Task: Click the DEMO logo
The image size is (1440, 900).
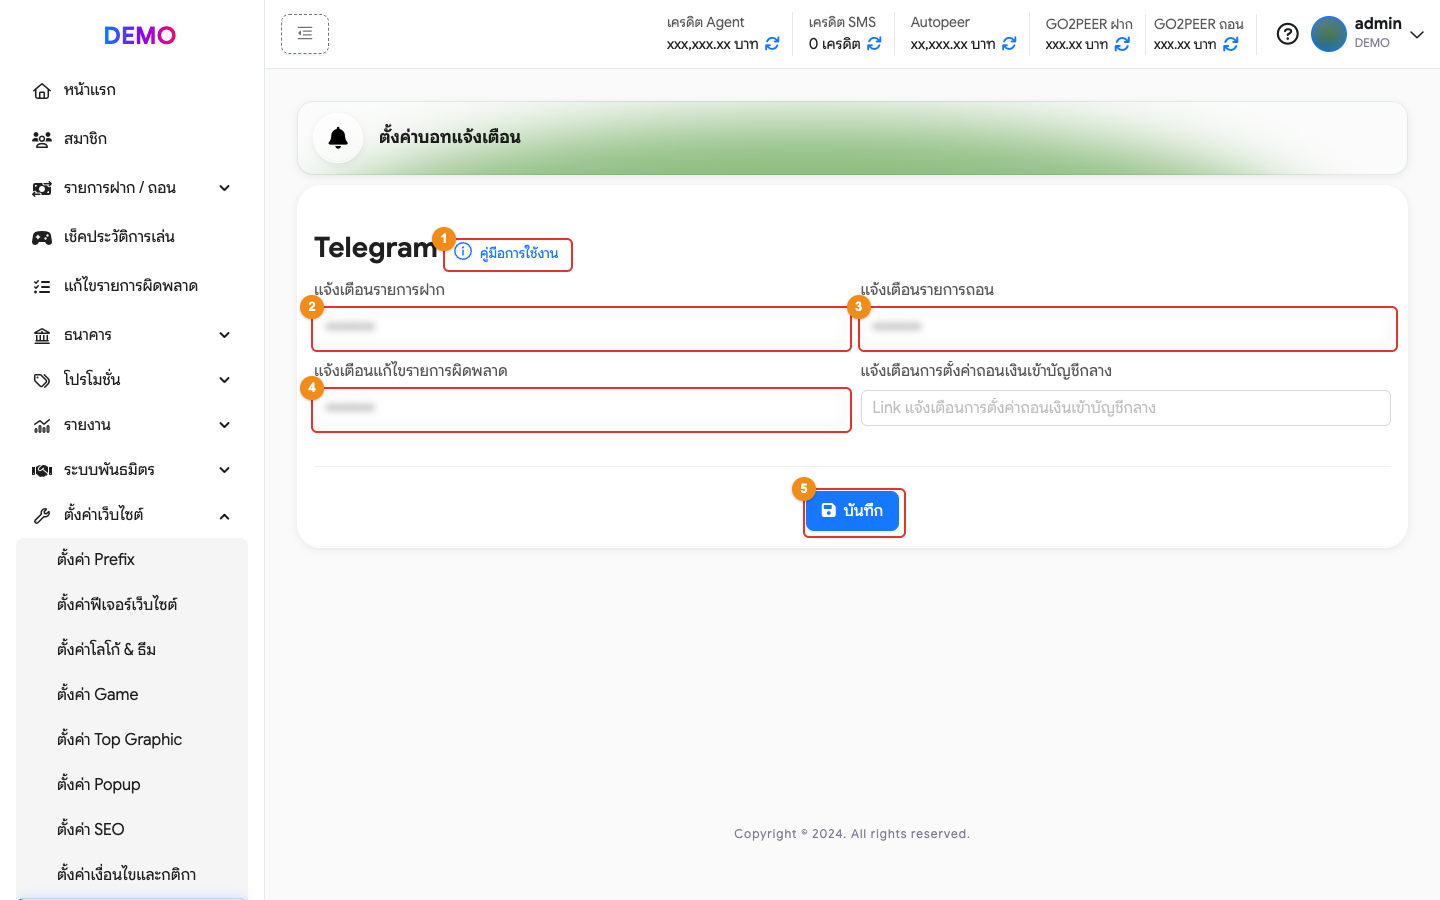Action: pyautogui.click(x=140, y=36)
